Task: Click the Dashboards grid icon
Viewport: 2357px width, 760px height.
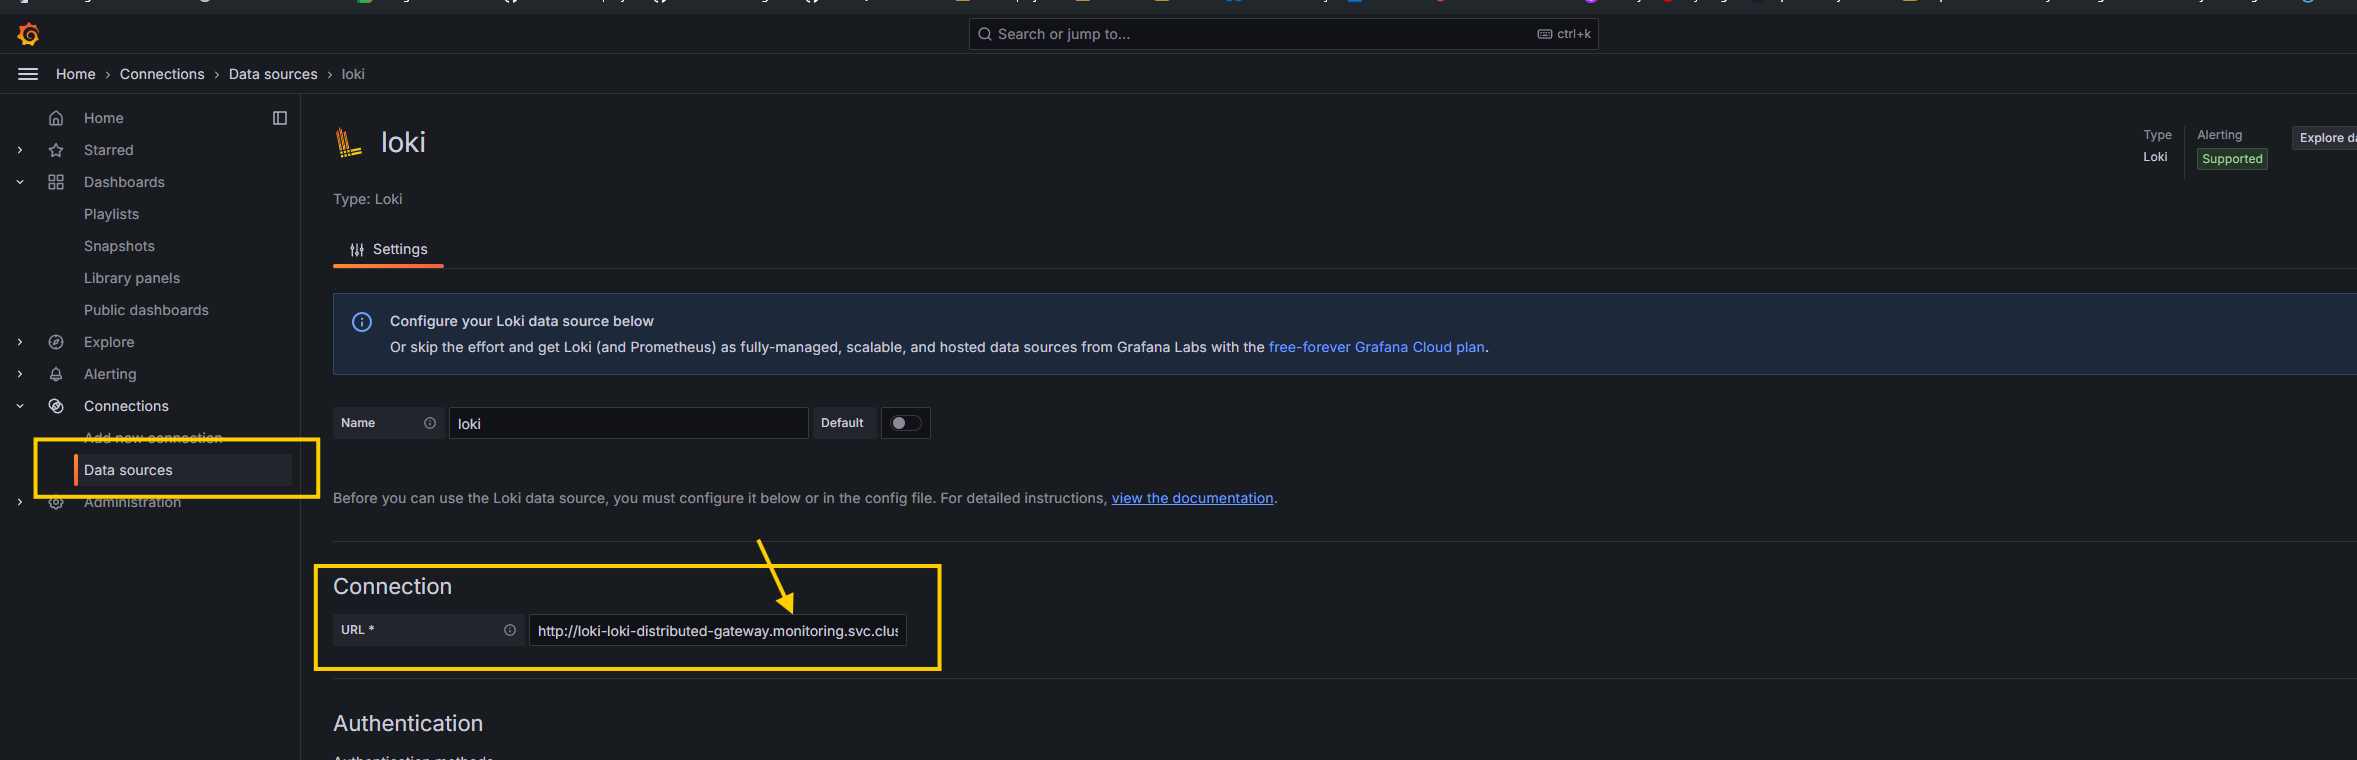Action: pyautogui.click(x=56, y=182)
